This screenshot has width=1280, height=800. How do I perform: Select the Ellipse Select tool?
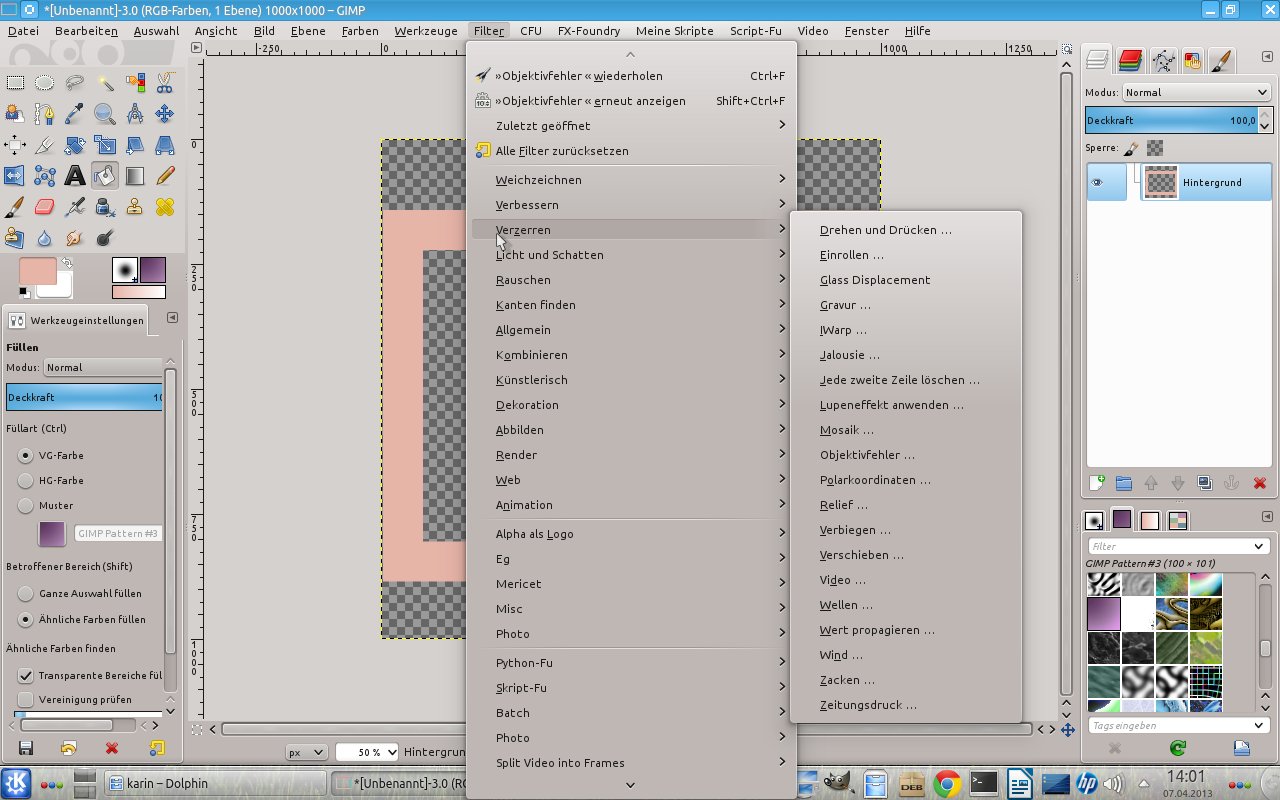[x=45, y=83]
